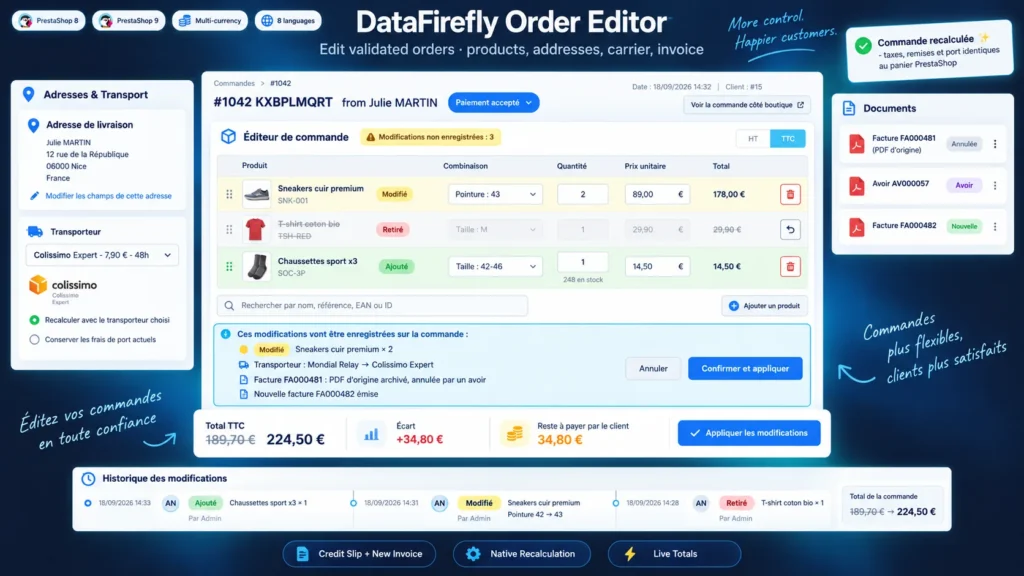Click the Chaussettes unit price field 14,50
The image size is (1024, 576).
[x=656, y=266]
